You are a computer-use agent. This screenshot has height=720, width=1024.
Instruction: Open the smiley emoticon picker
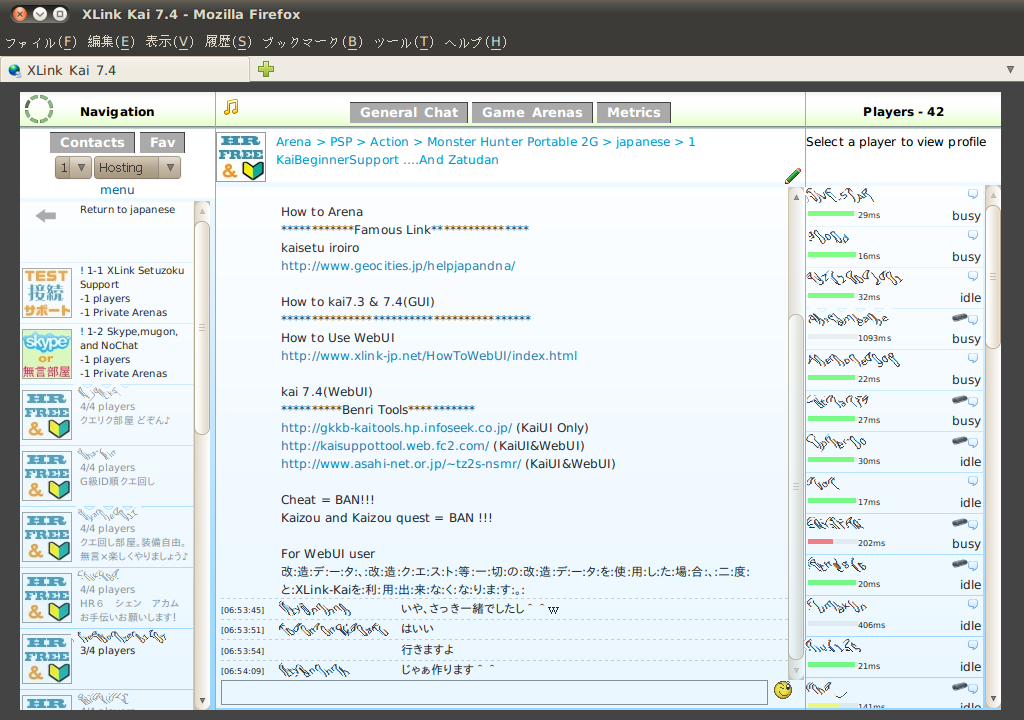[x=782, y=689]
